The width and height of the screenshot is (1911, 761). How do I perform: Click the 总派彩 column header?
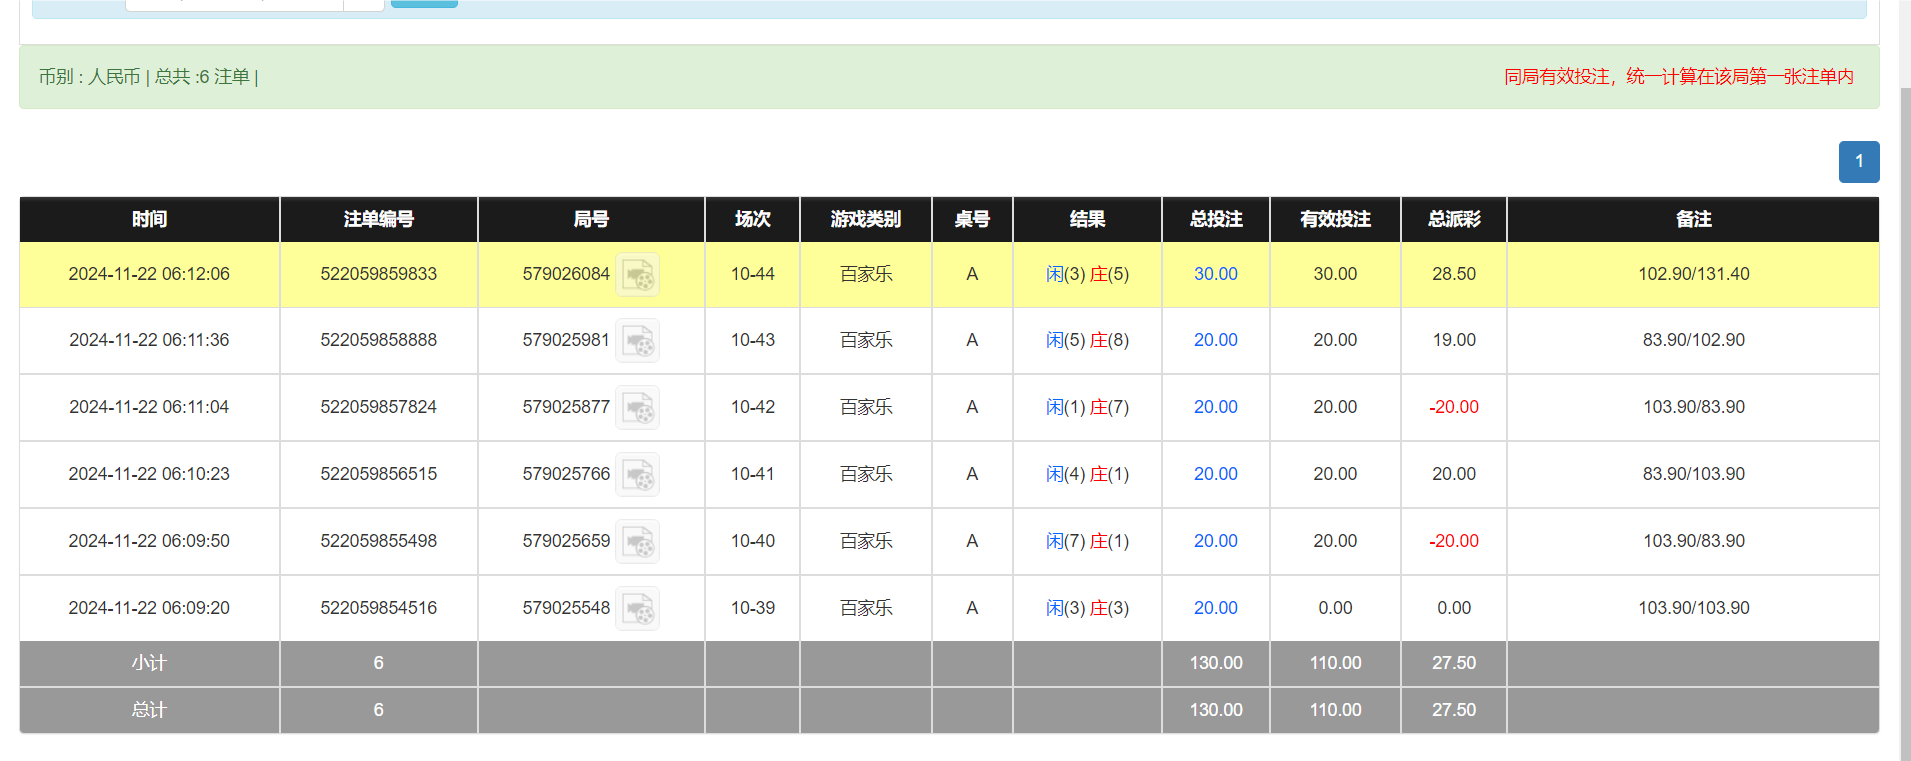tap(1453, 219)
